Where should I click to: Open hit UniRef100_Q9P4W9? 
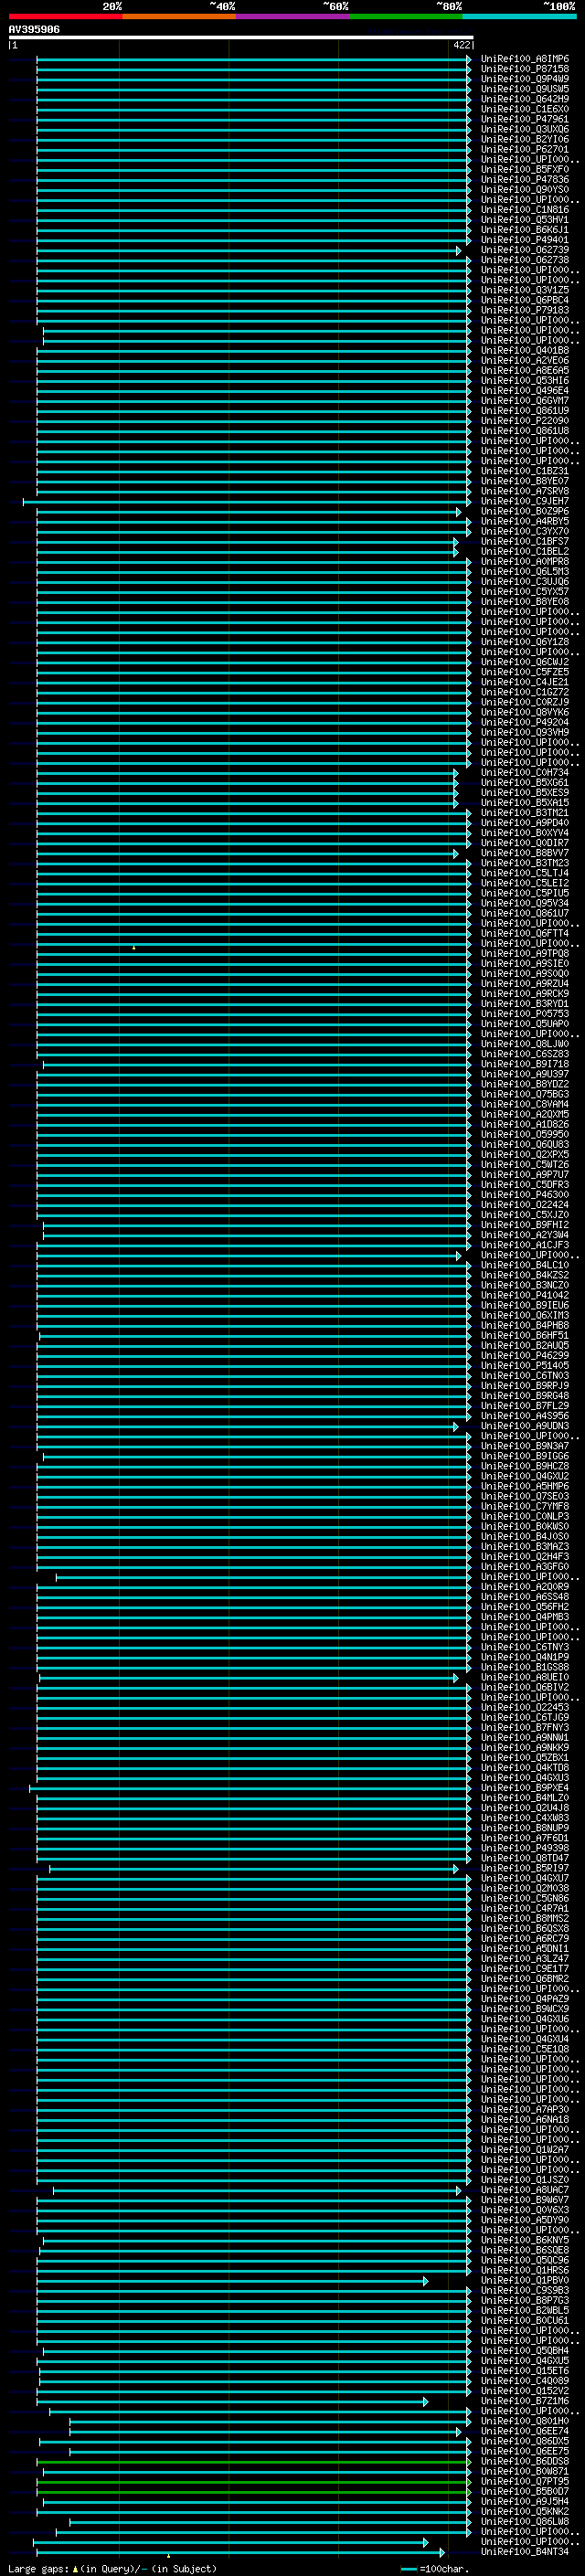click(x=525, y=79)
